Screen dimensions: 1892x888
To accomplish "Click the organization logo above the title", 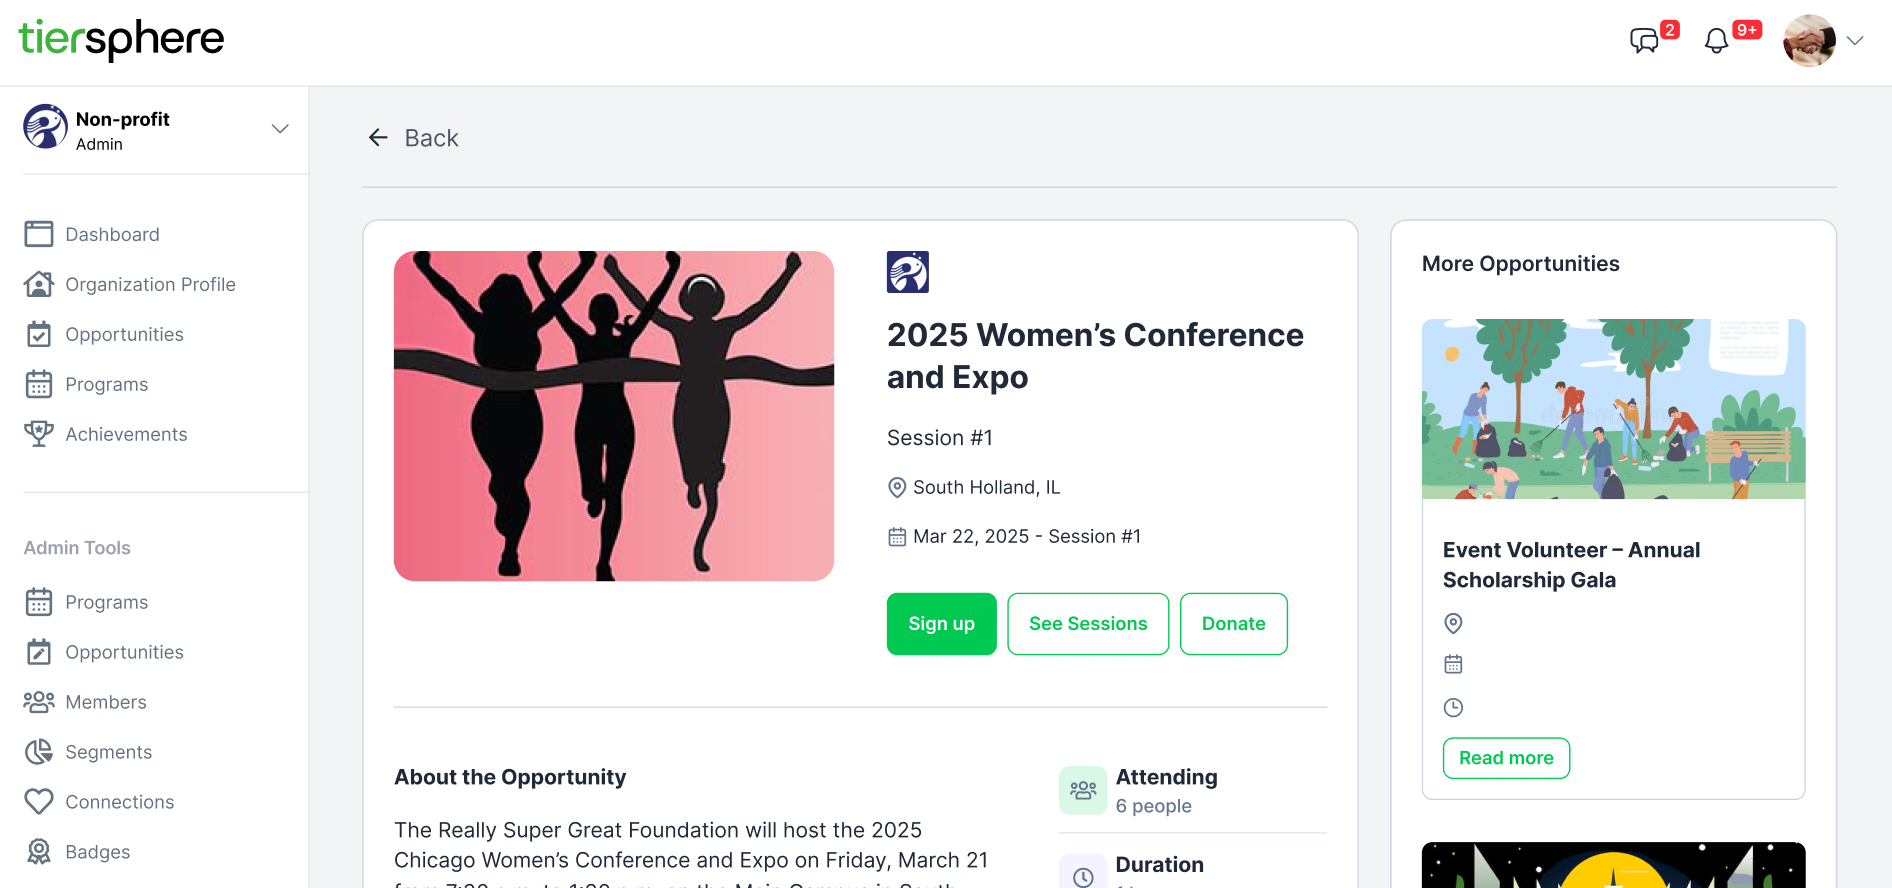I will pyautogui.click(x=907, y=272).
